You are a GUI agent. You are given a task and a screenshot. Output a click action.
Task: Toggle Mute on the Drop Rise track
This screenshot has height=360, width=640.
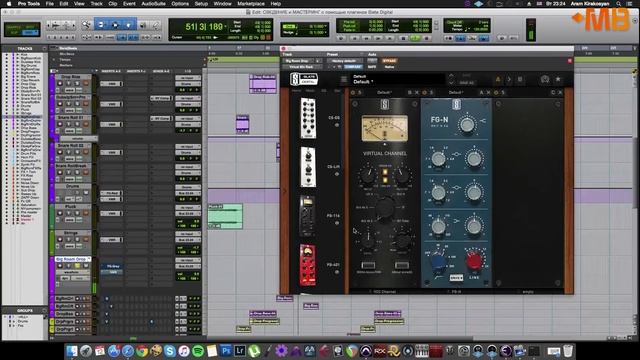(86, 83)
